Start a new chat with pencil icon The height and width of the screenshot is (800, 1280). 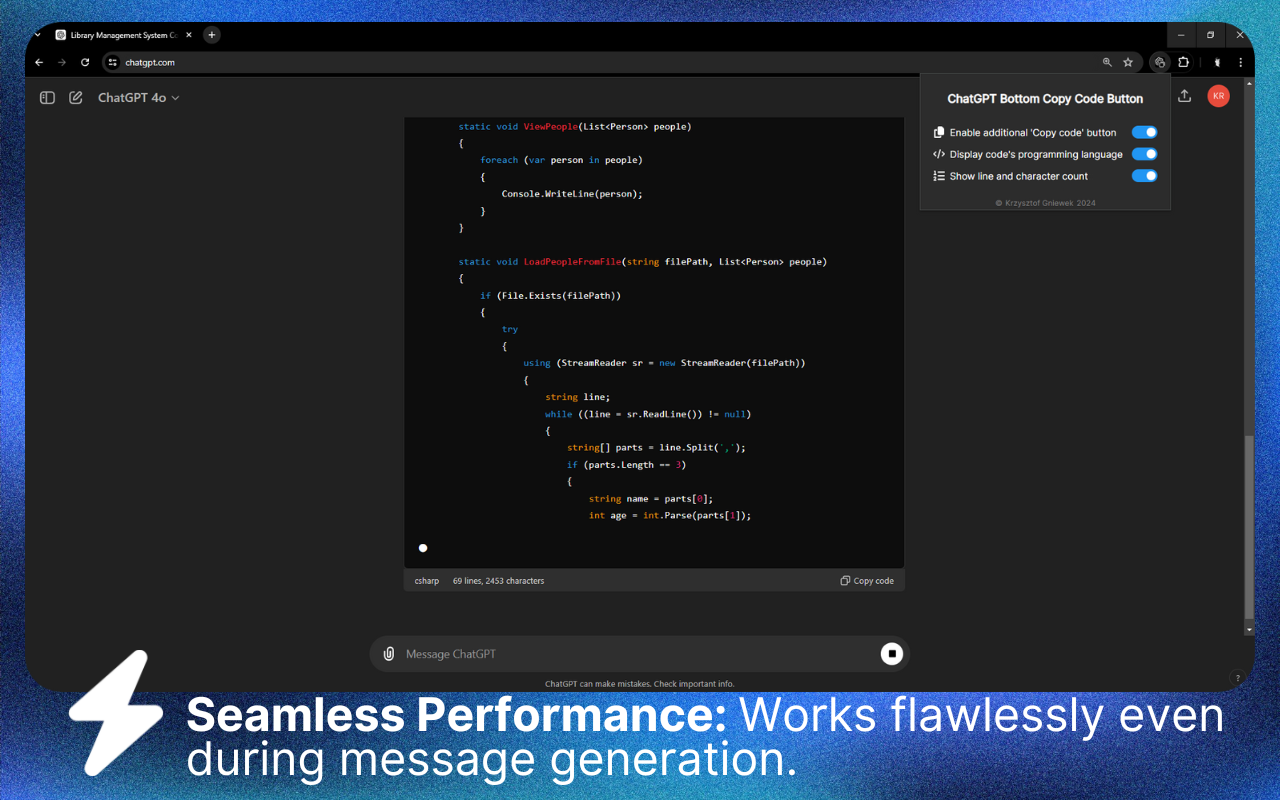76,98
